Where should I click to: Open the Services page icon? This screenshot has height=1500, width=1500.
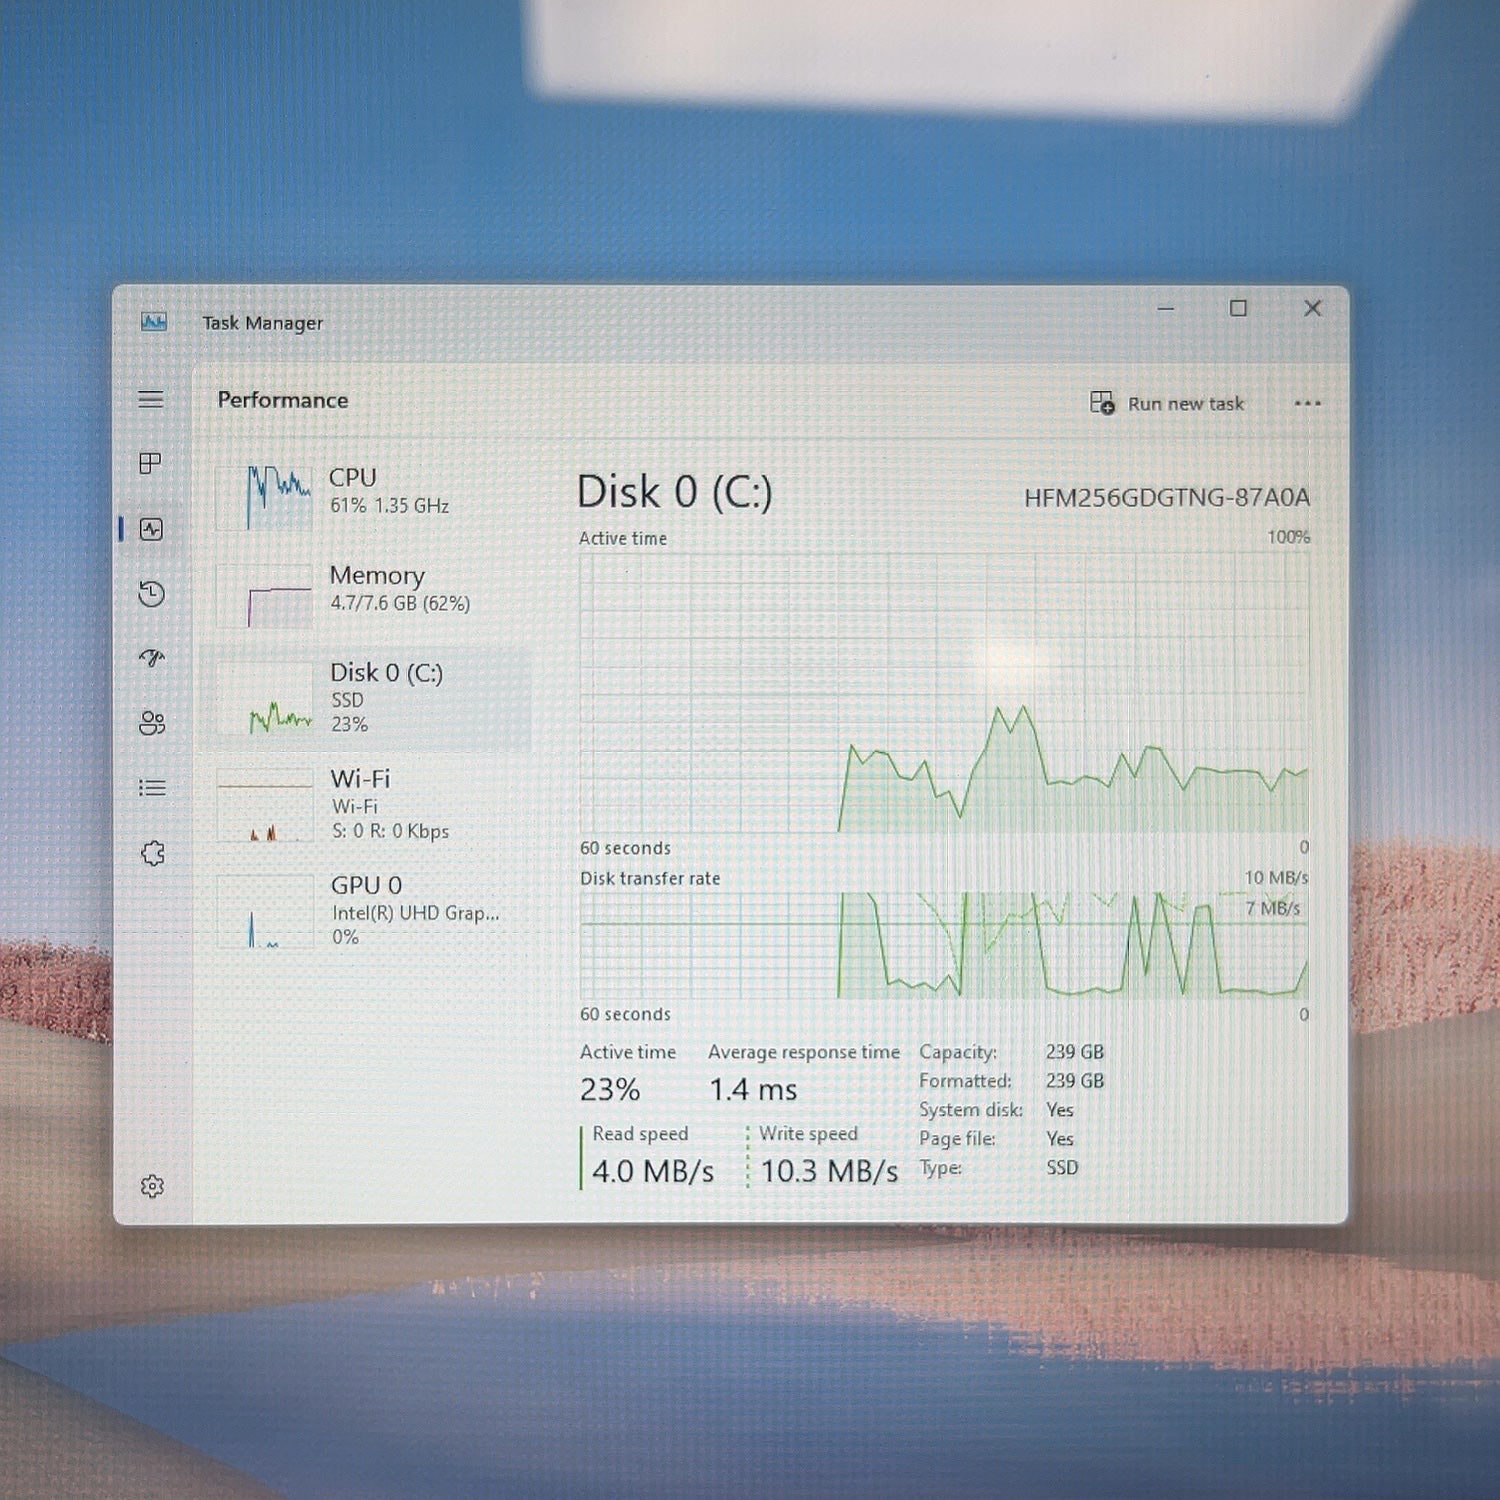coord(152,853)
